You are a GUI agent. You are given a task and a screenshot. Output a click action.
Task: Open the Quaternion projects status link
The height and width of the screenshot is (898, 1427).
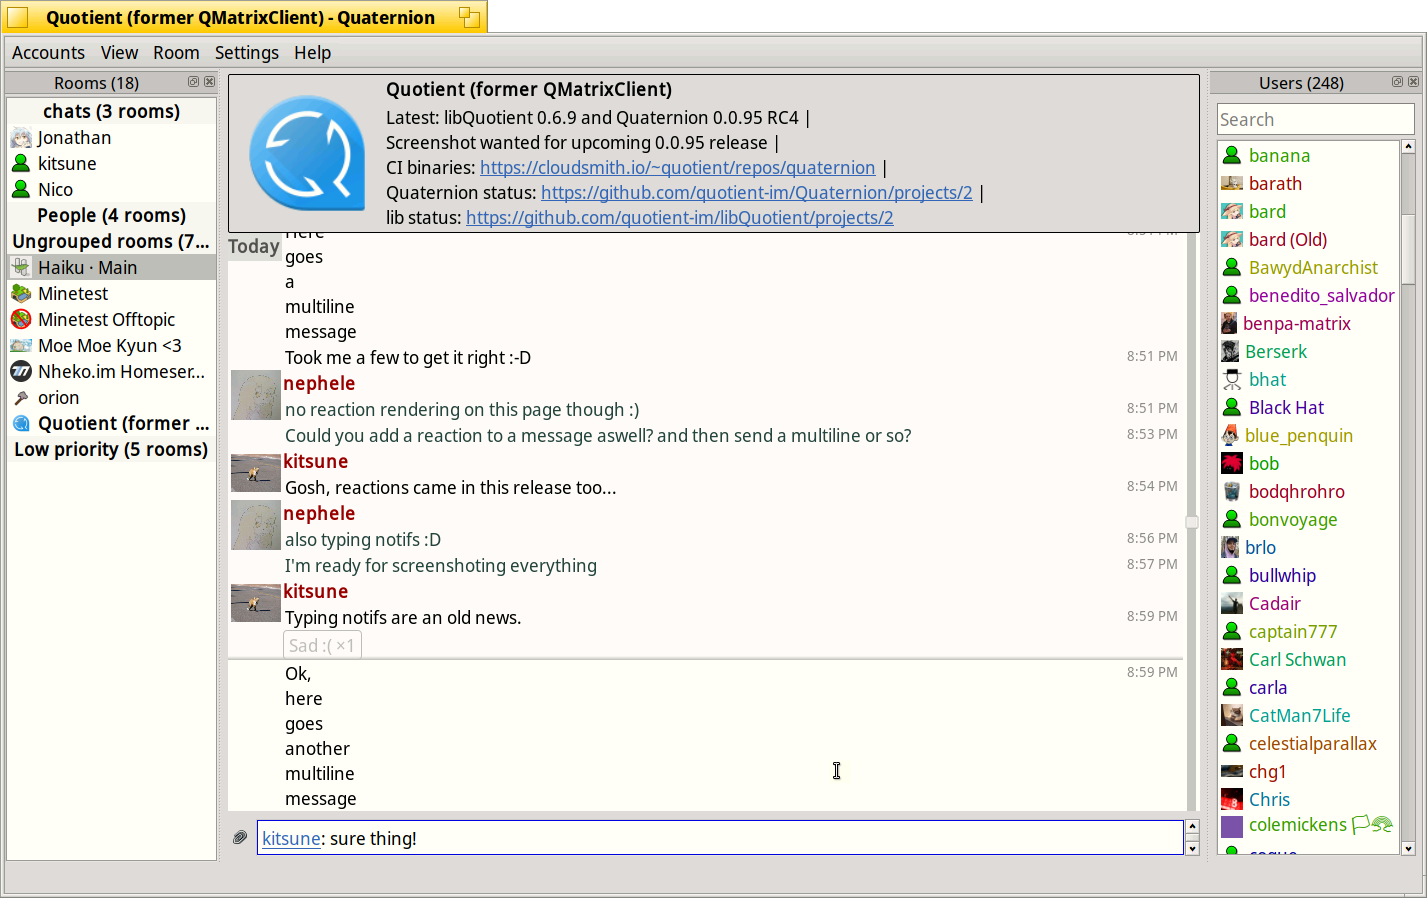(756, 193)
